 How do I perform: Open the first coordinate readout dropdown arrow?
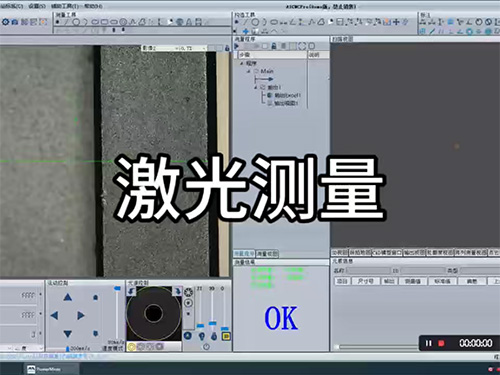(41, 295)
